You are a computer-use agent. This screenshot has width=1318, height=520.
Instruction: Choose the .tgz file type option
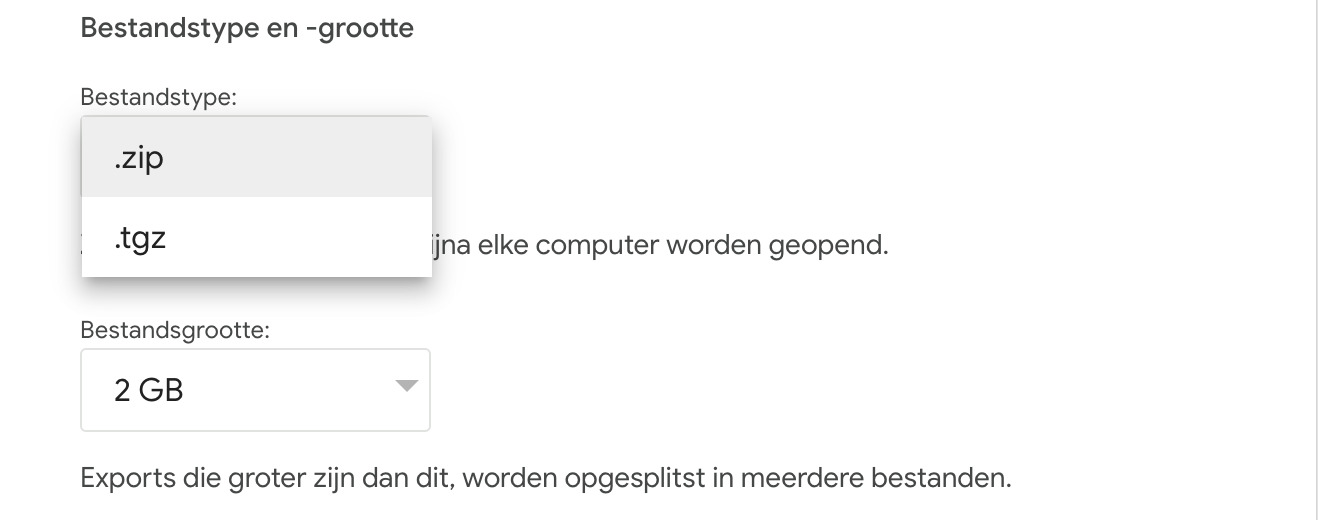pyautogui.click(x=256, y=238)
